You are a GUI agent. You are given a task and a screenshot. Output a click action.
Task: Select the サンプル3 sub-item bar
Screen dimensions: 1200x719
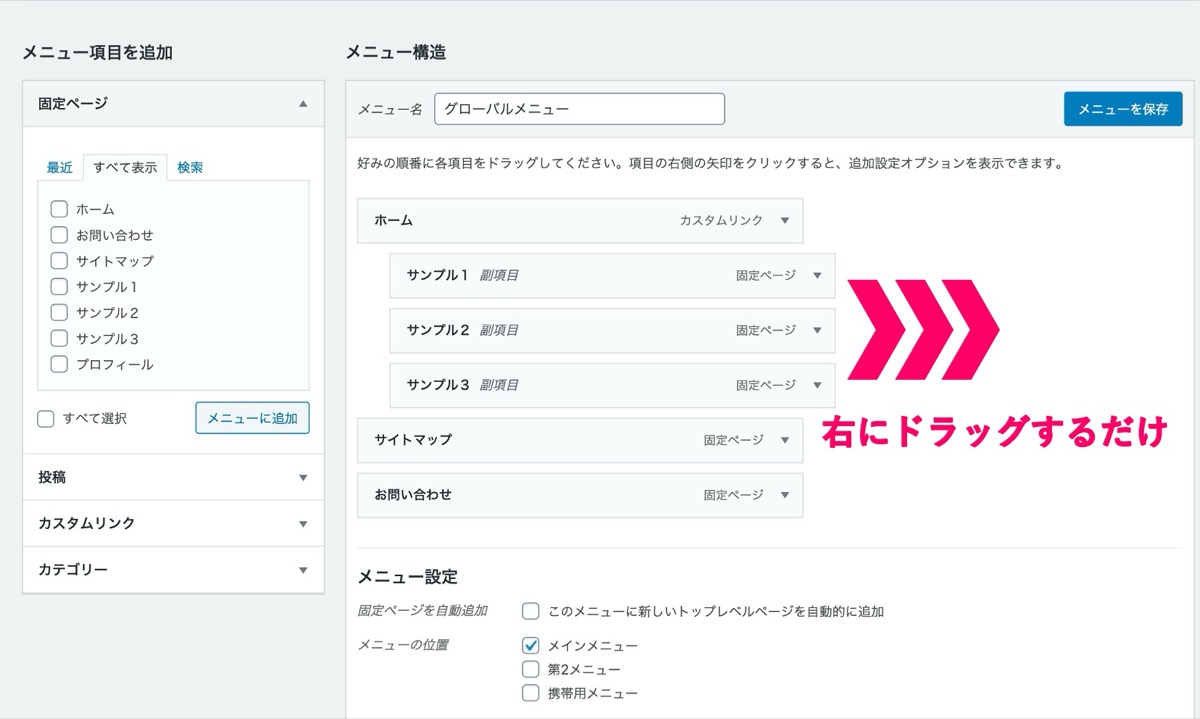(x=612, y=385)
